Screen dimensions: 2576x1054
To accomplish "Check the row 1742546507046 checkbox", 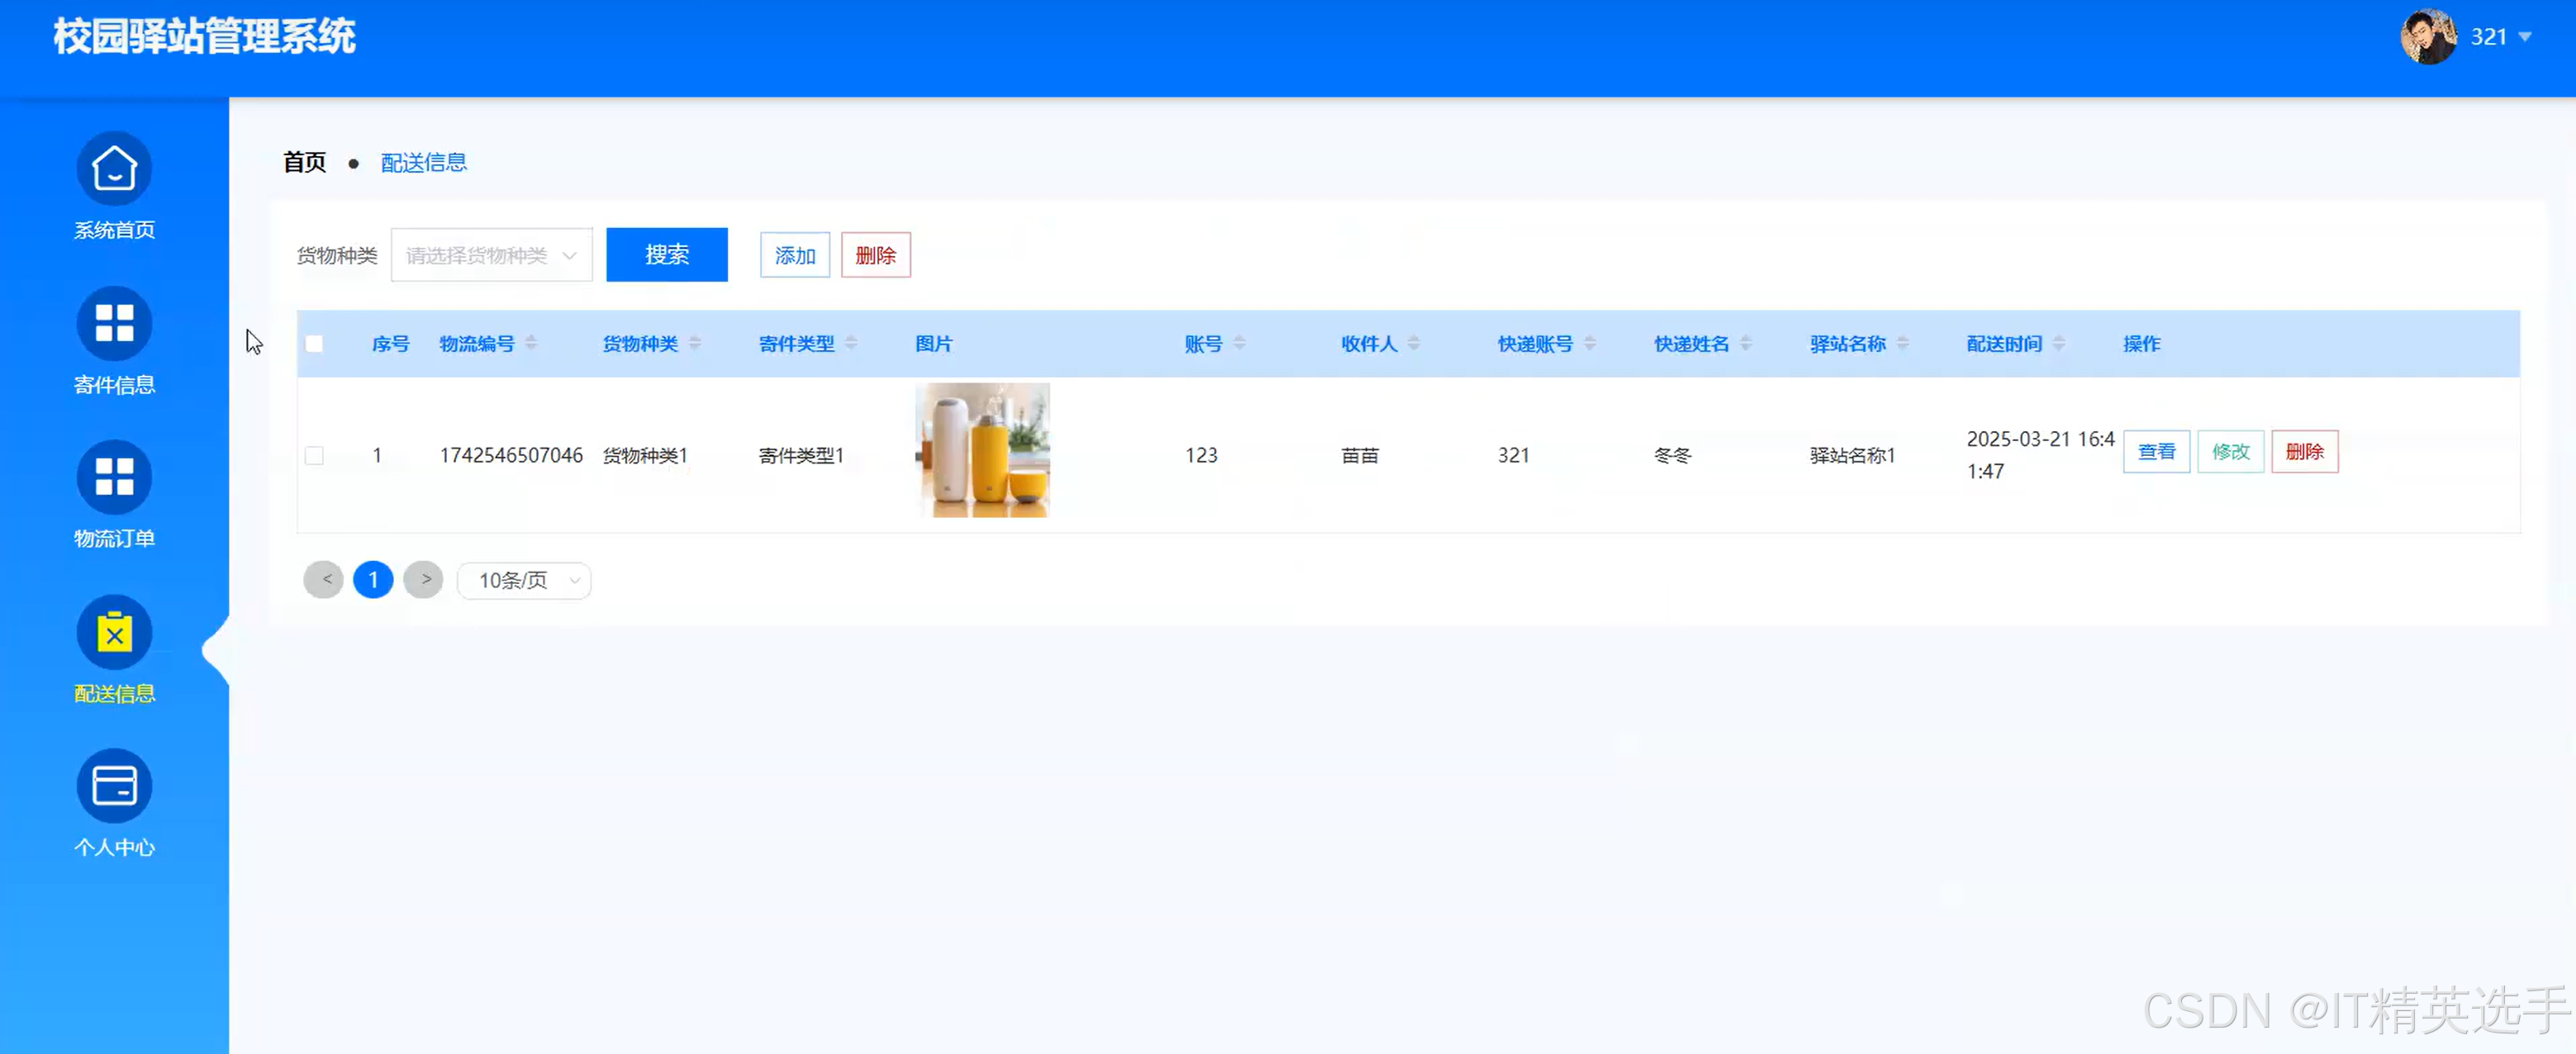I will [x=314, y=456].
